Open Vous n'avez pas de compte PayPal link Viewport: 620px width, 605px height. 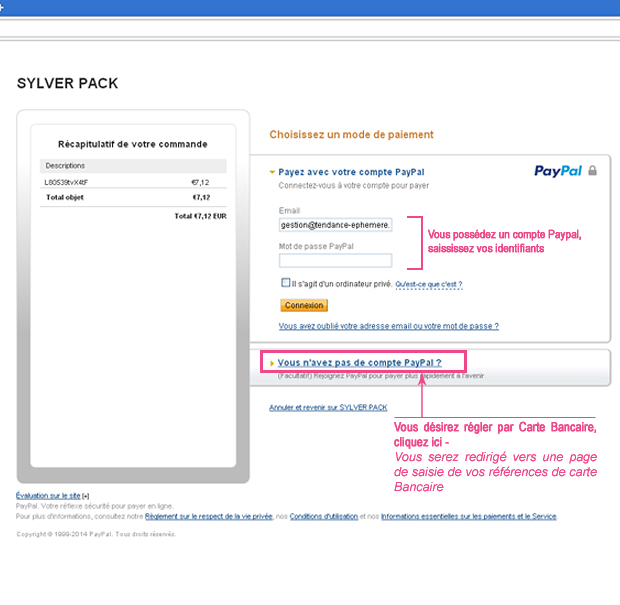point(359,363)
